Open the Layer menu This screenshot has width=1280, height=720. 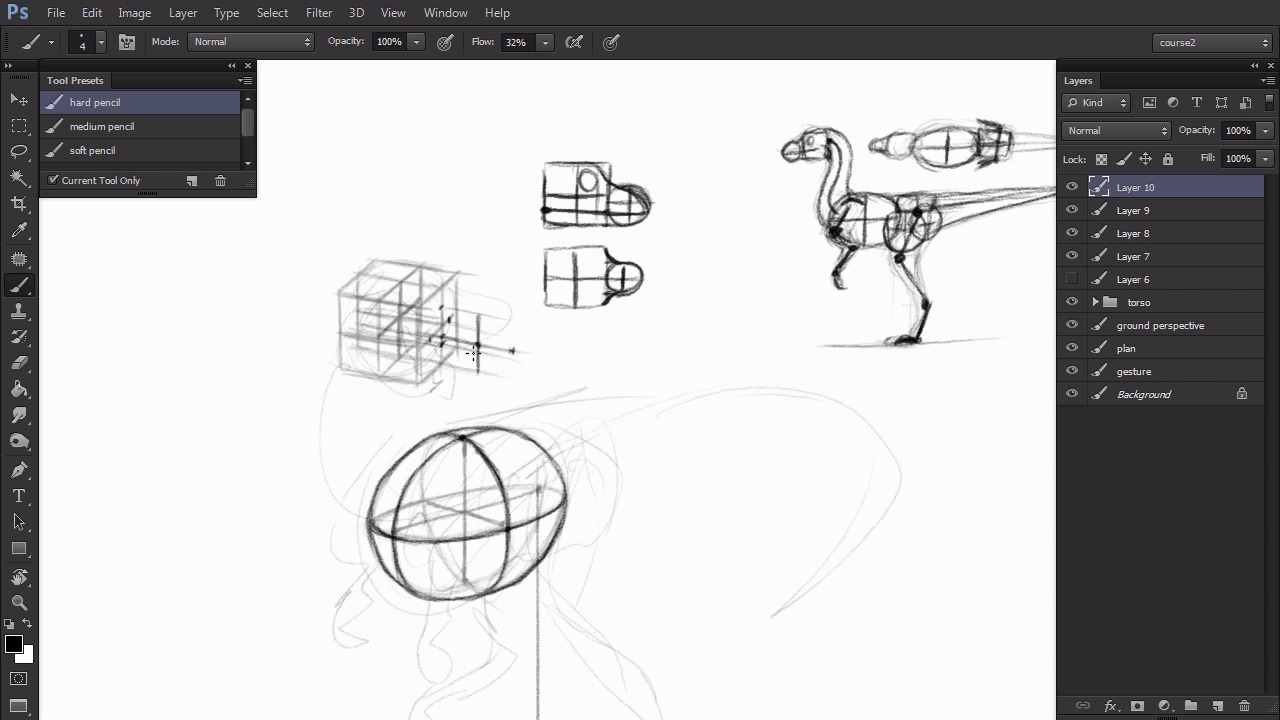click(x=183, y=13)
